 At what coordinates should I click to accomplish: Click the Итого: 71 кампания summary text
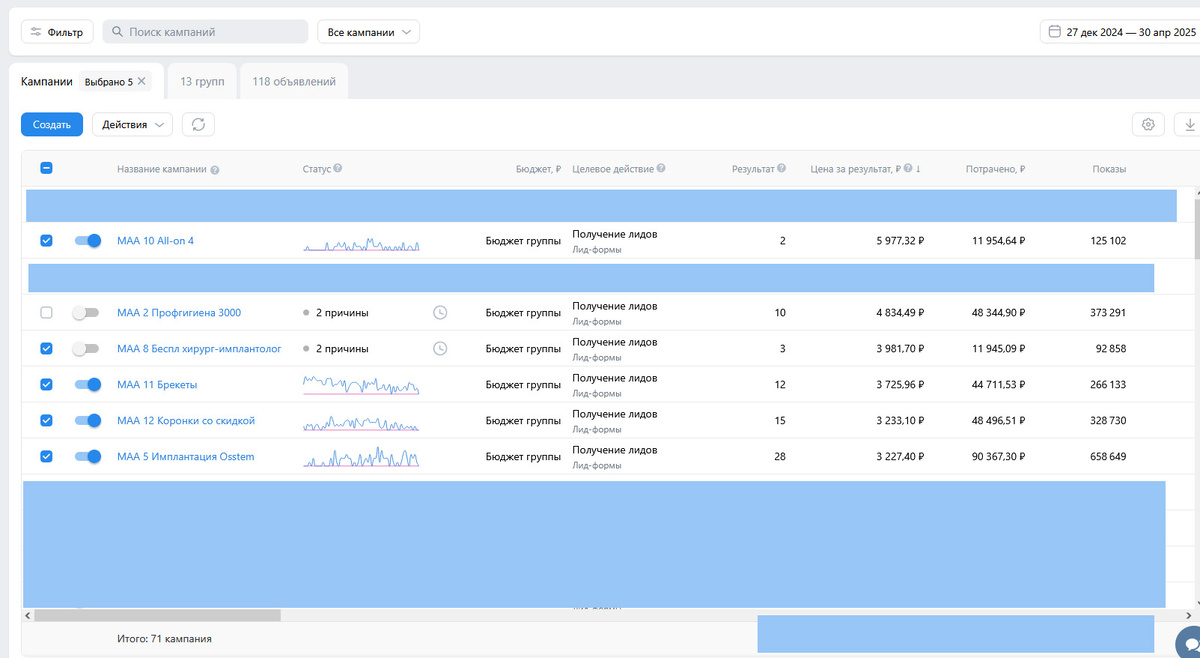click(164, 638)
